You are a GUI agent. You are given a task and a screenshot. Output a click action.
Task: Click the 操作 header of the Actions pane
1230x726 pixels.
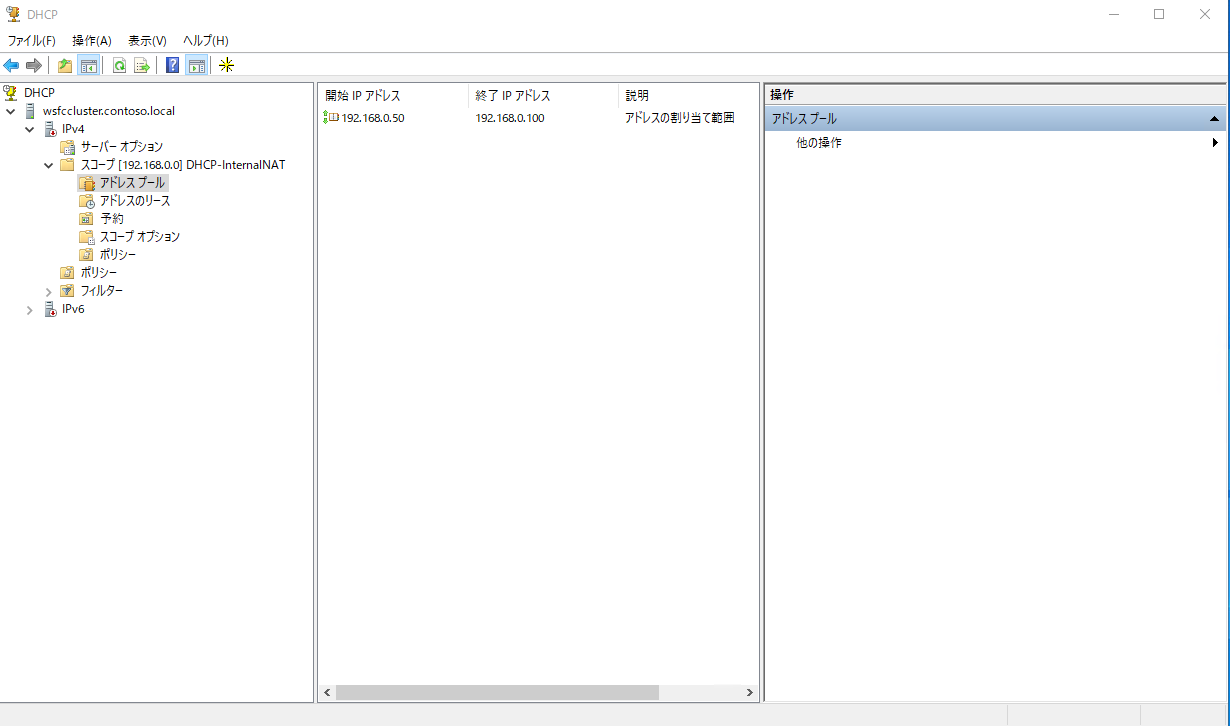click(x=996, y=94)
